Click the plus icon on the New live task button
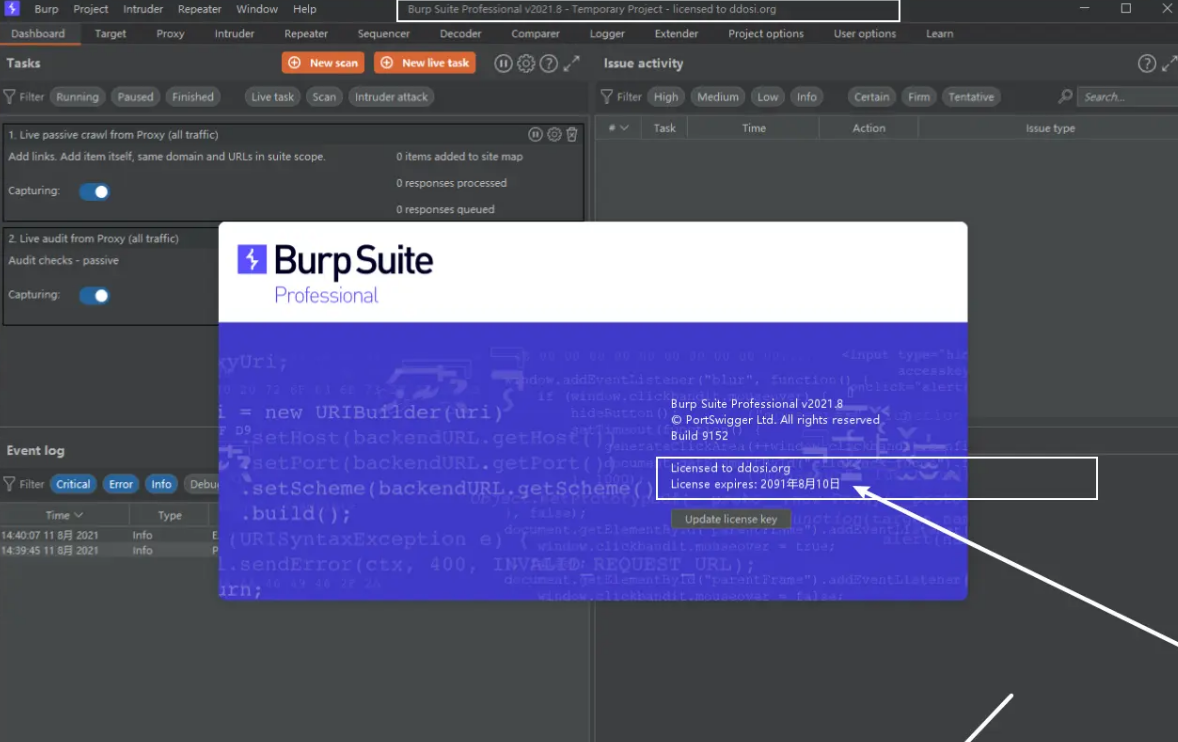Viewport: 1178px width, 742px height. [387, 63]
